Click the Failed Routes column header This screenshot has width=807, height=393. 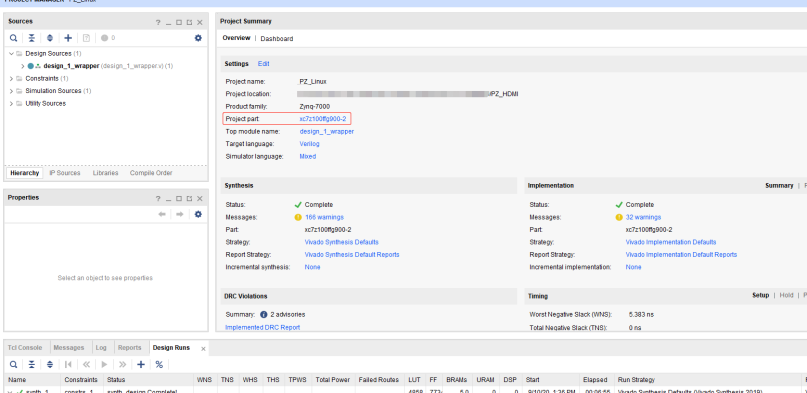379,380
